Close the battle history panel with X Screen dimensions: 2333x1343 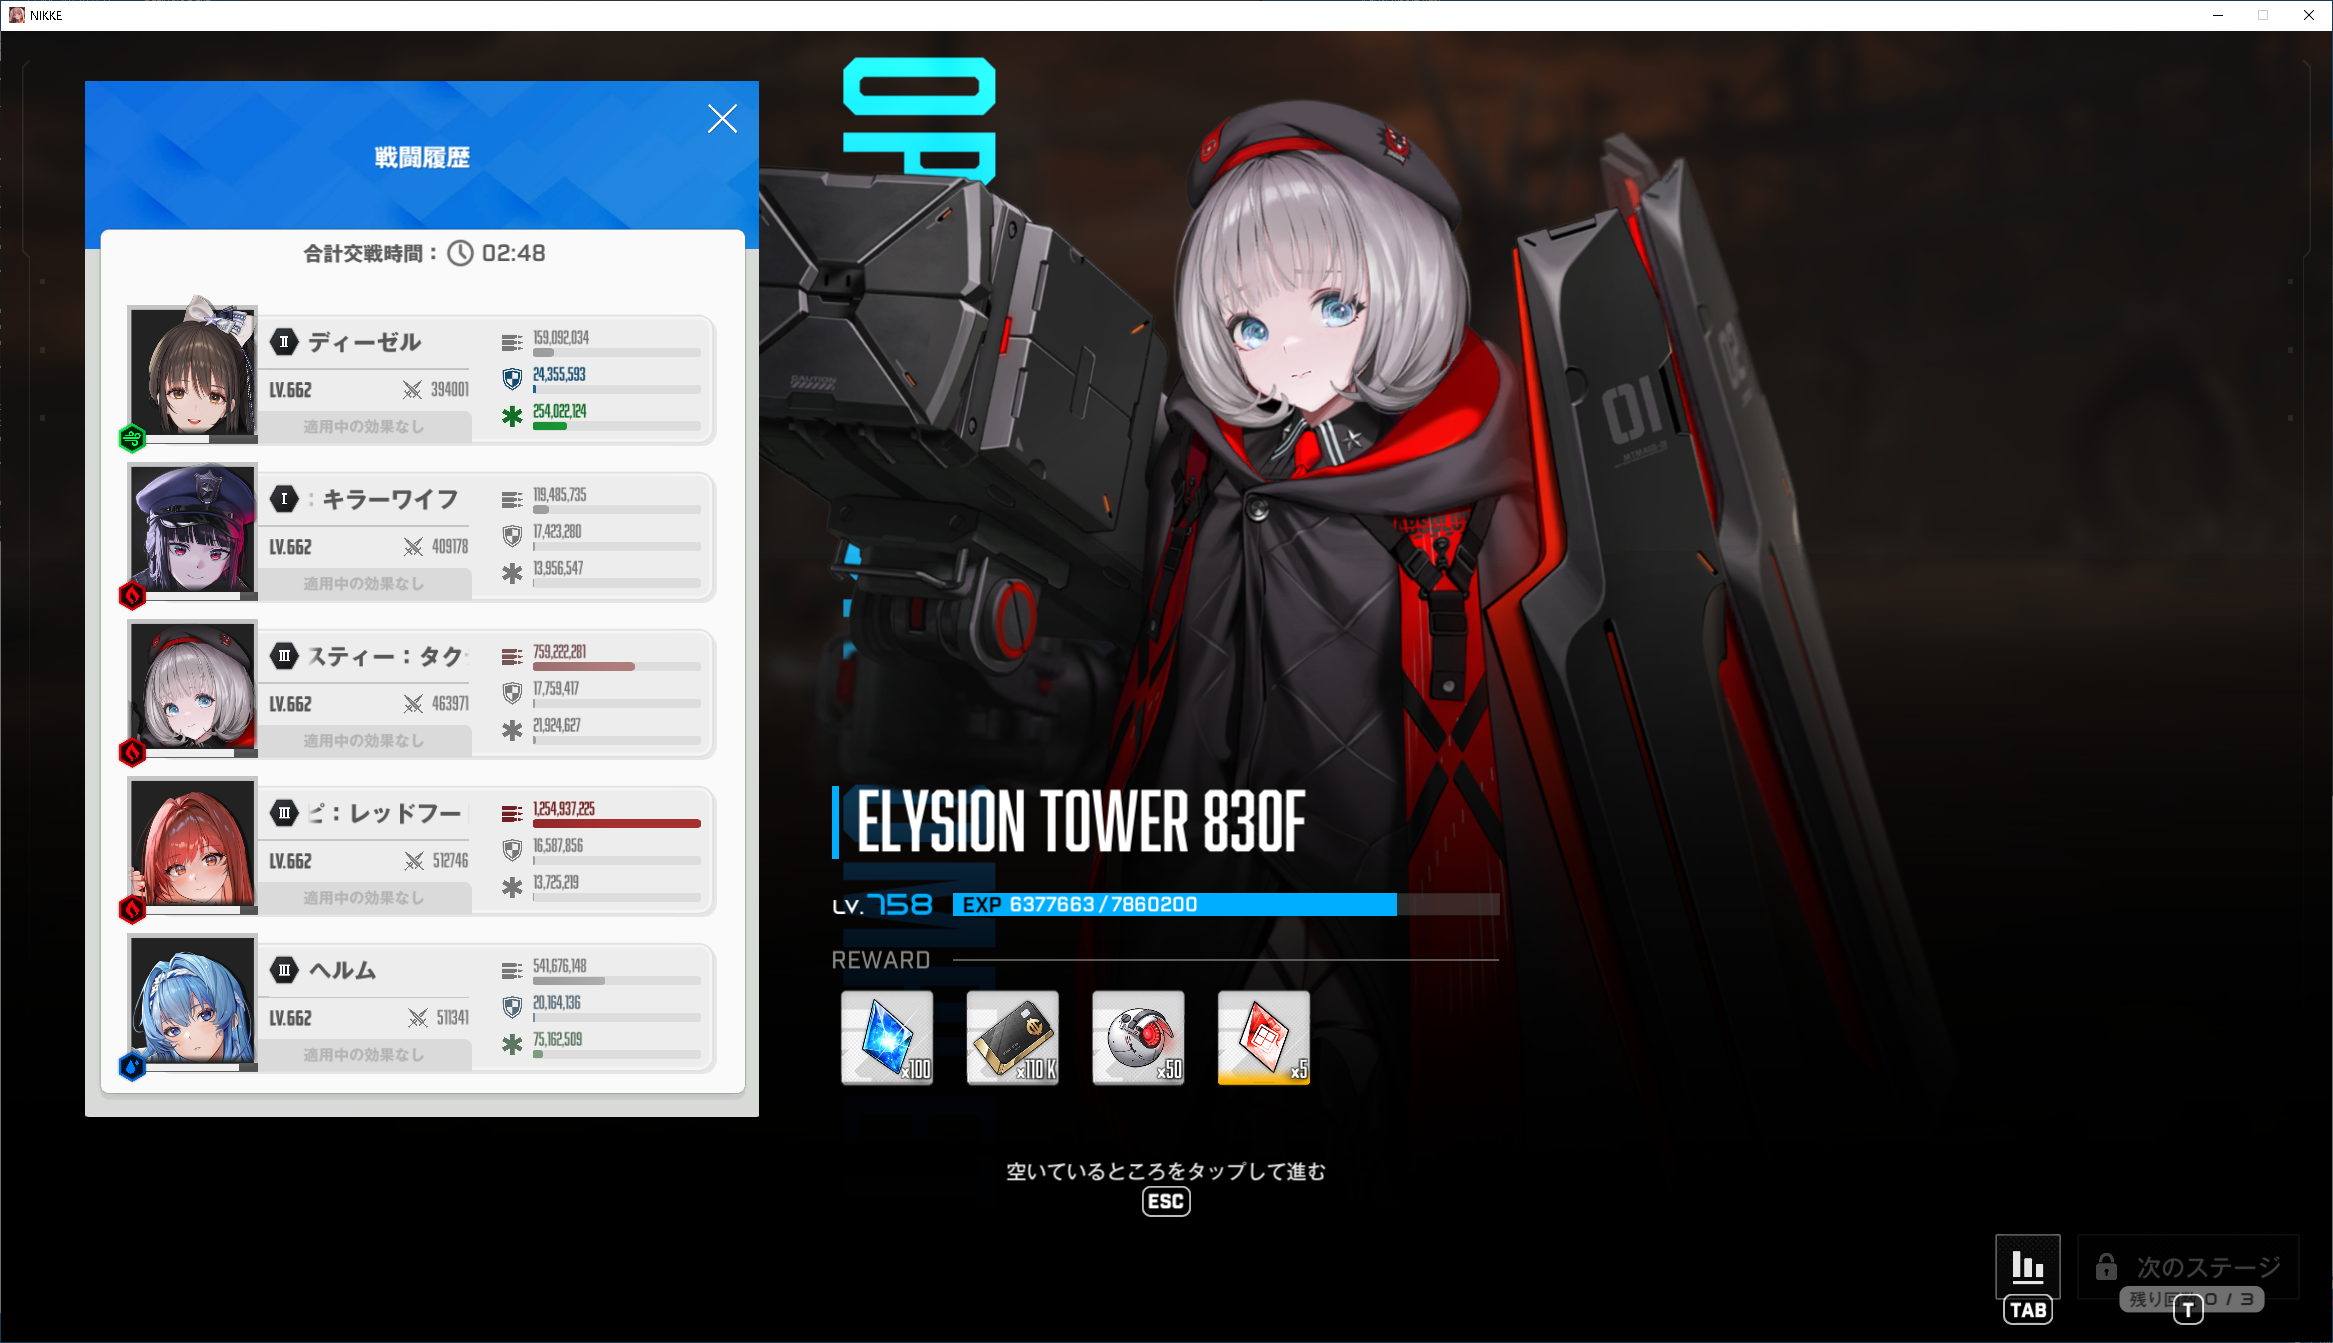click(x=722, y=119)
